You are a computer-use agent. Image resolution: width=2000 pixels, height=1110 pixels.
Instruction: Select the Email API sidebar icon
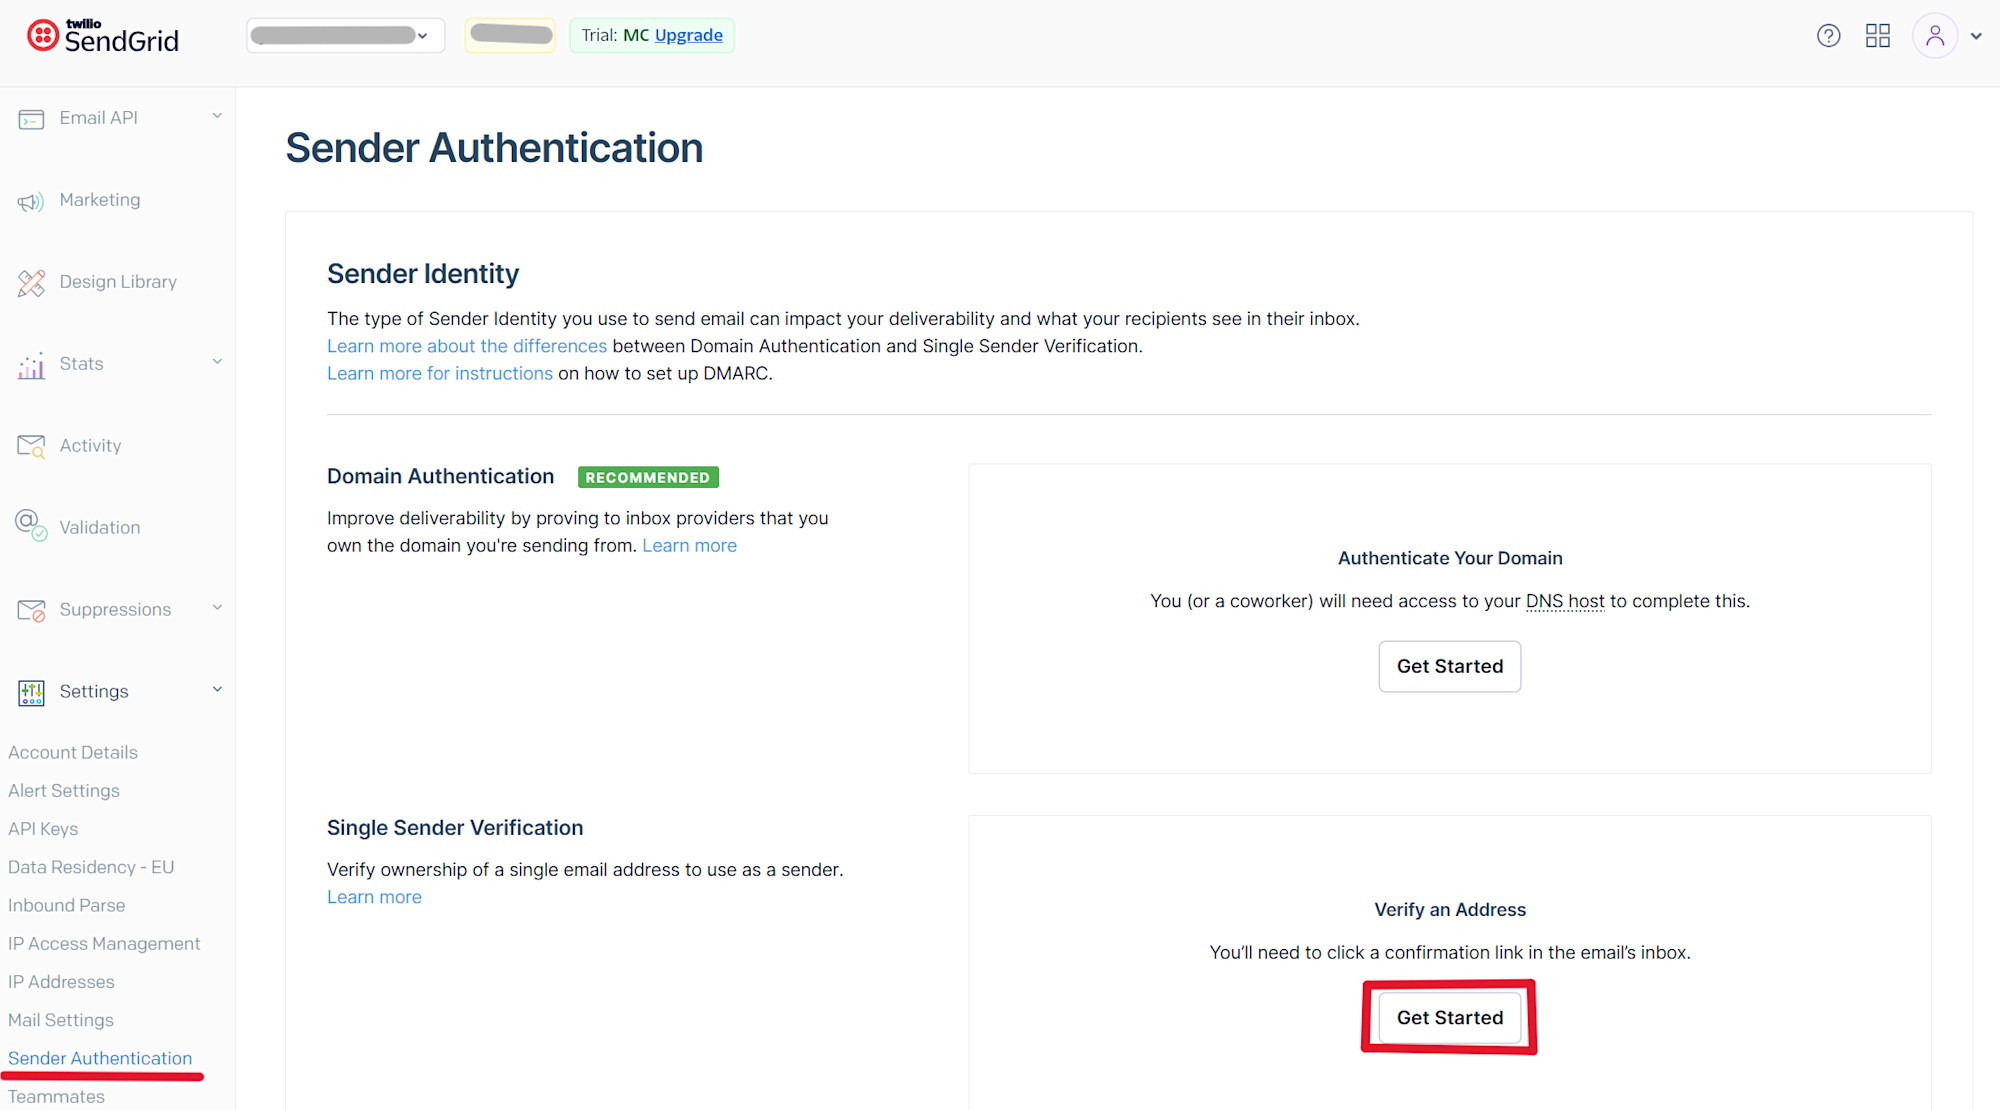click(x=31, y=118)
